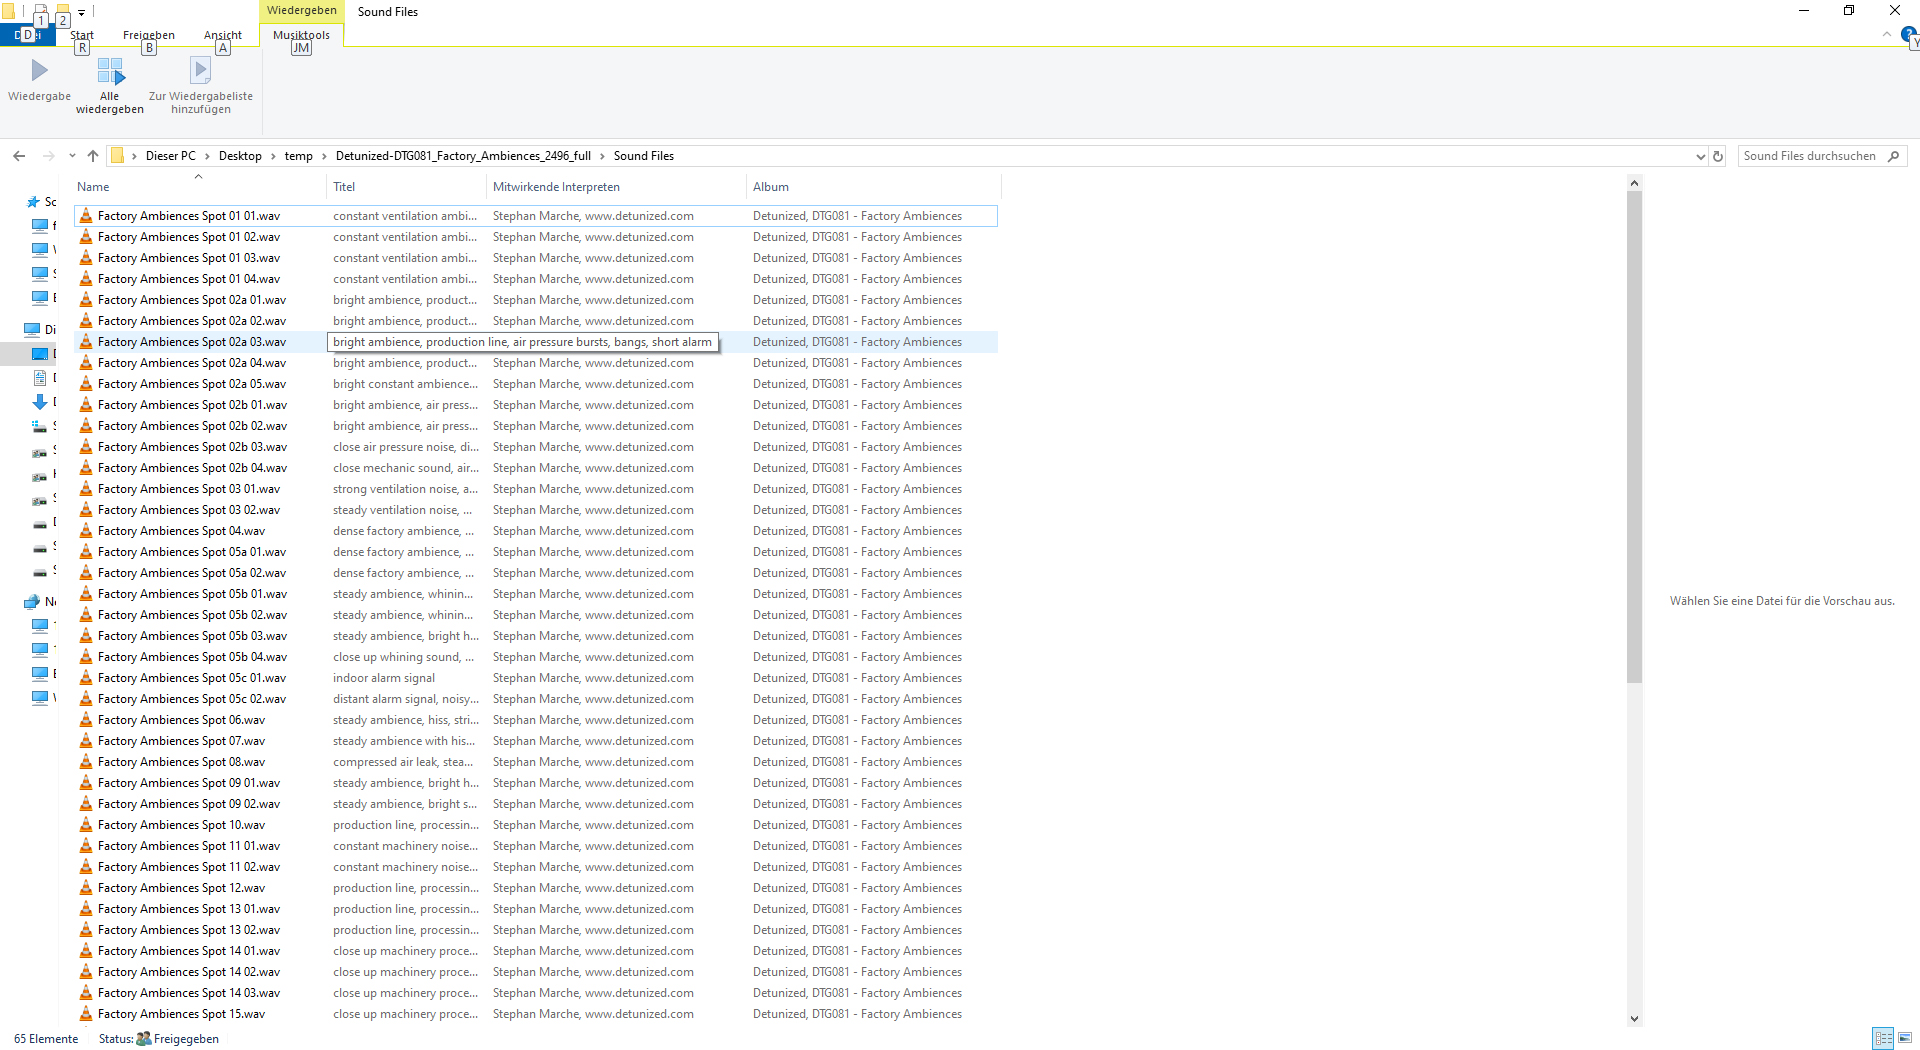The height and width of the screenshot is (1050, 1920).
Task: Switch to the details view layout in the status bar
Action: pyautogui.click(x=1883, y=1038)
